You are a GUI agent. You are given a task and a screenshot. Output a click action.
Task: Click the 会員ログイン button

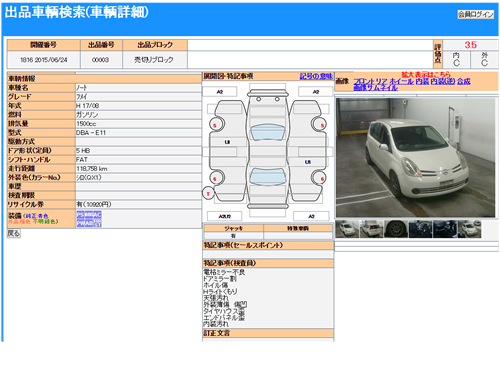[x=476, y=14]
